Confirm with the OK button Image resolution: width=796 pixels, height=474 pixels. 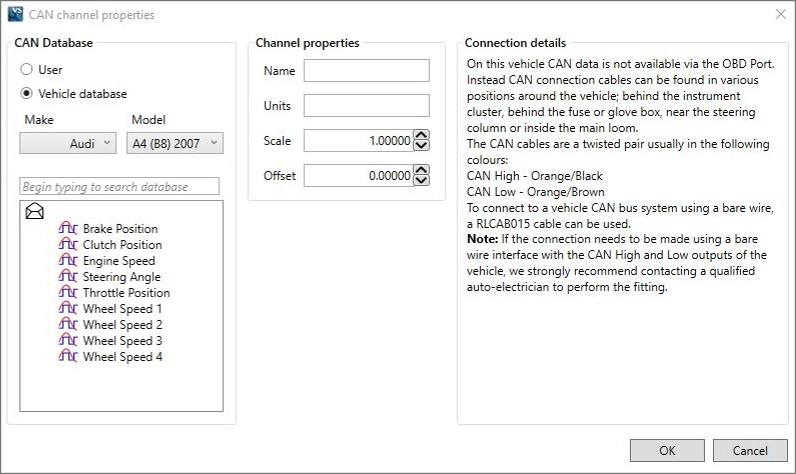coord(667,451)
